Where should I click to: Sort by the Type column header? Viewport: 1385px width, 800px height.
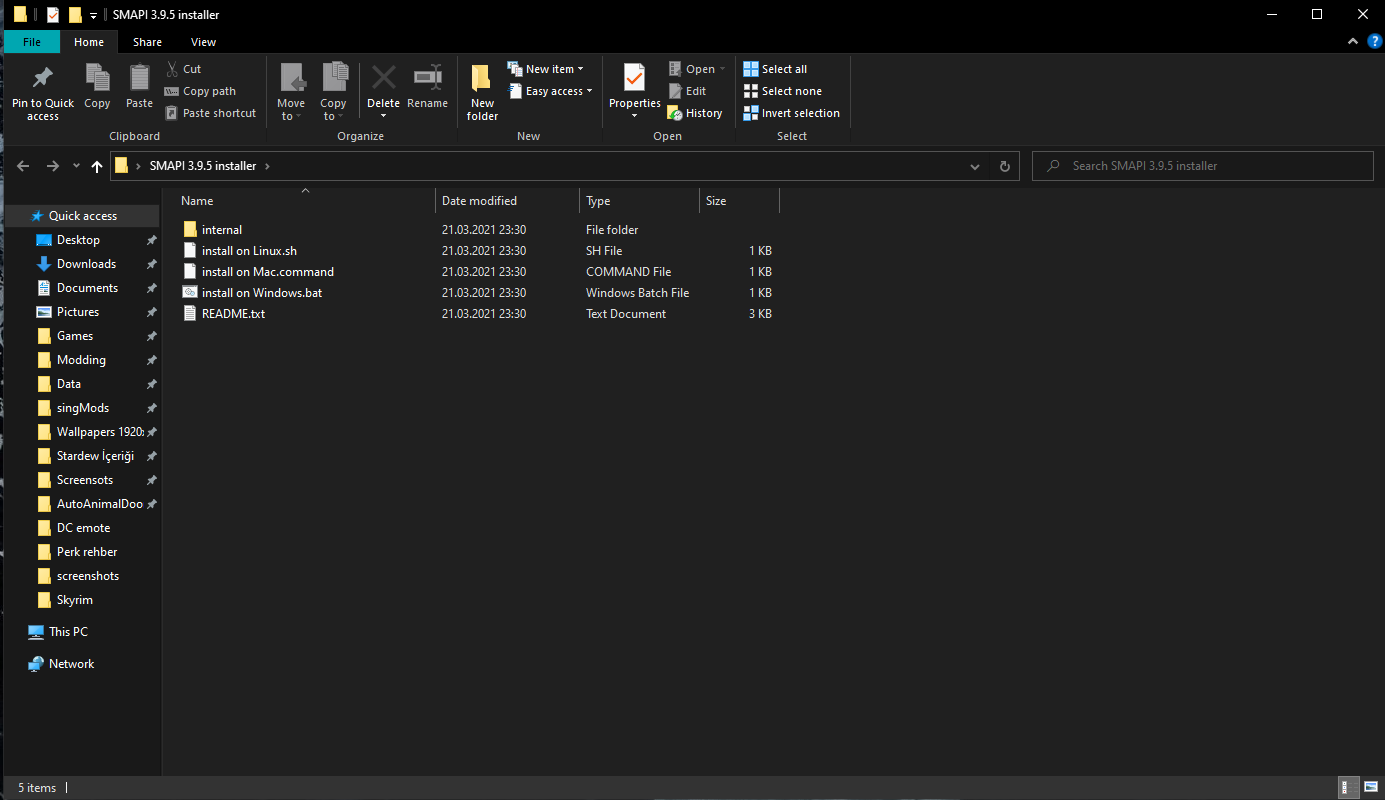(639, 201)
